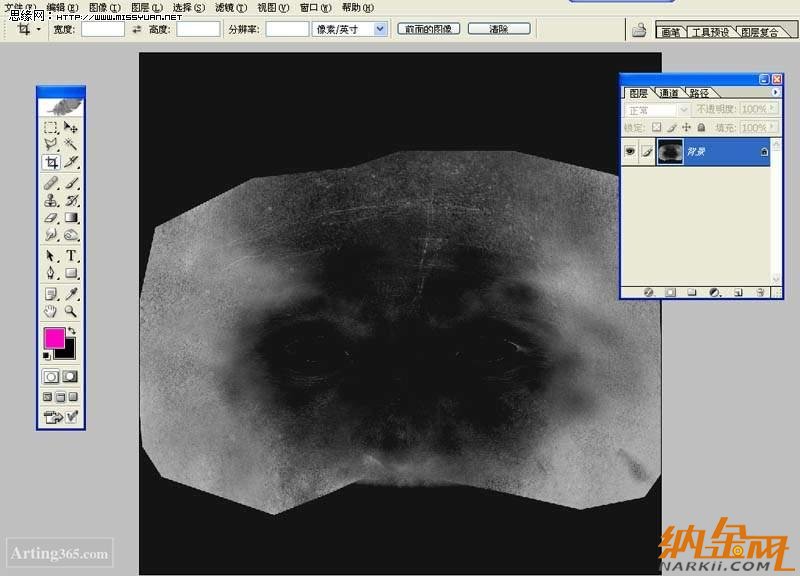Viewport: 800px width, 576px height.
Task: Click 前面的图像 Front Image button
Action: coord(429,29)
